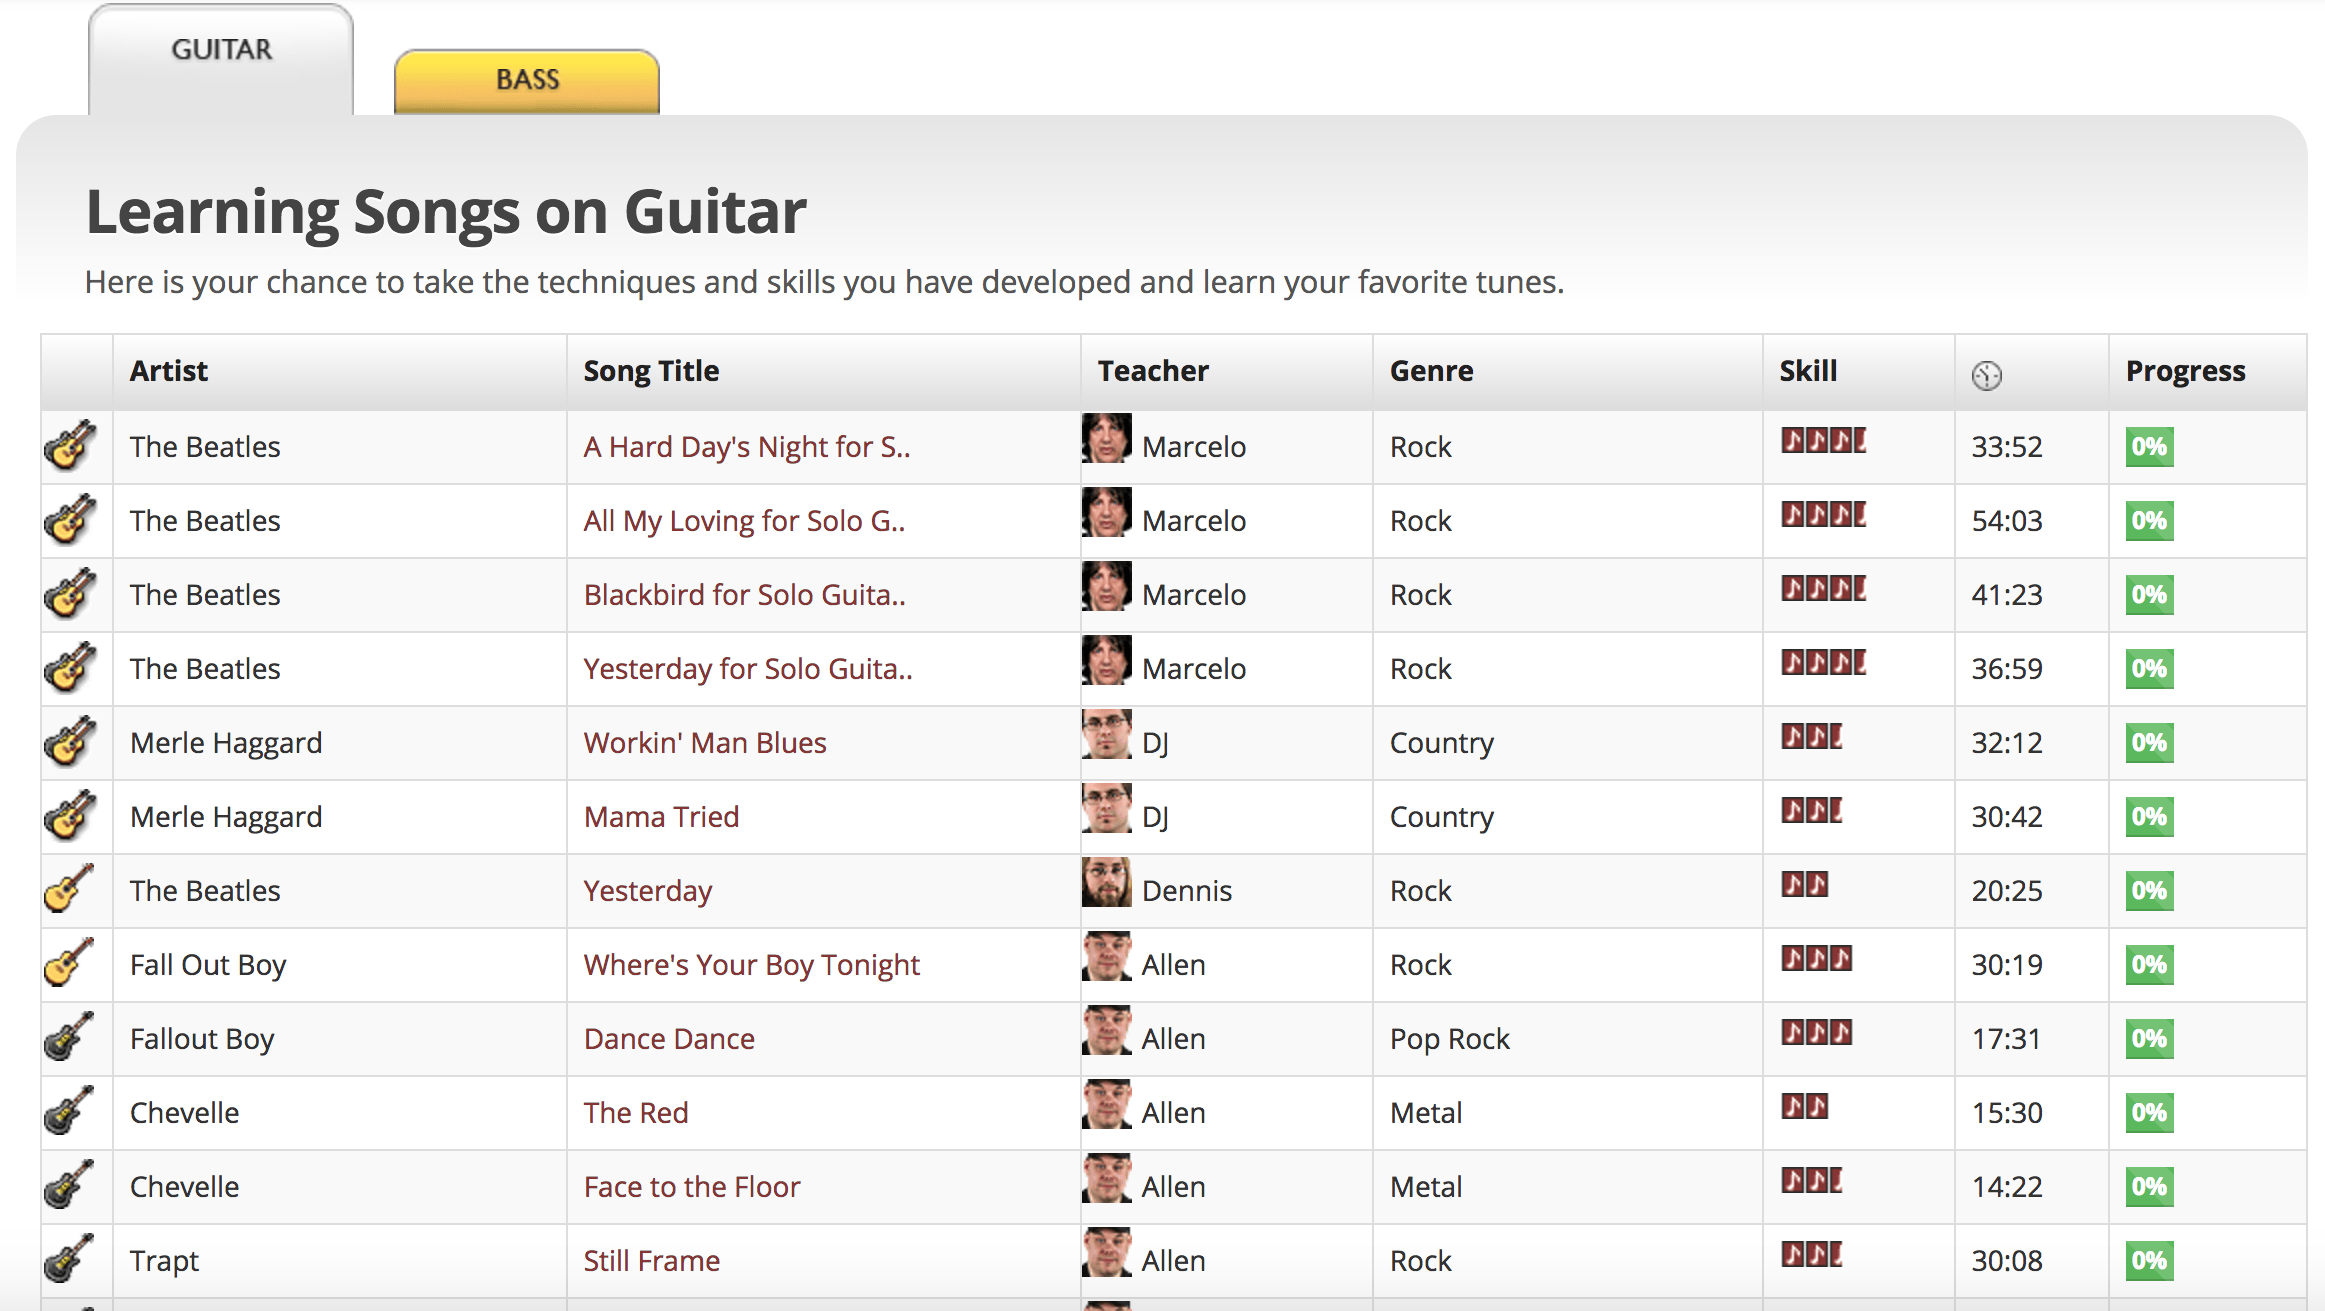Click guitar icon in Blackbird row
The width and height of the screenshot is (2325, 1311).
(x=70, y=593)
